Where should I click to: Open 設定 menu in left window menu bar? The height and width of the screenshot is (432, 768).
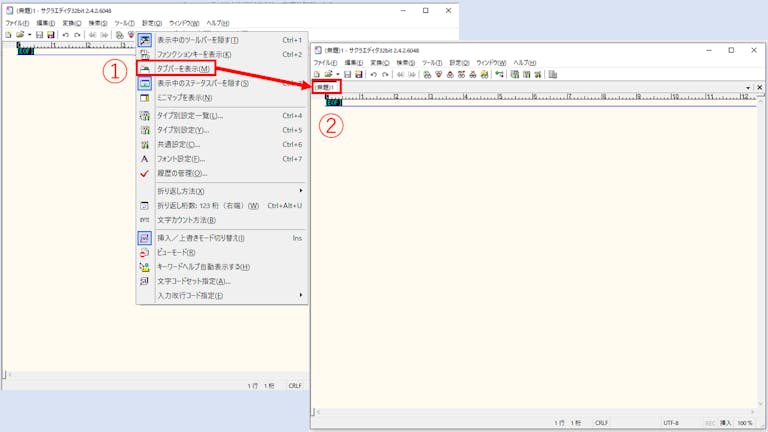tap(151, 23)
